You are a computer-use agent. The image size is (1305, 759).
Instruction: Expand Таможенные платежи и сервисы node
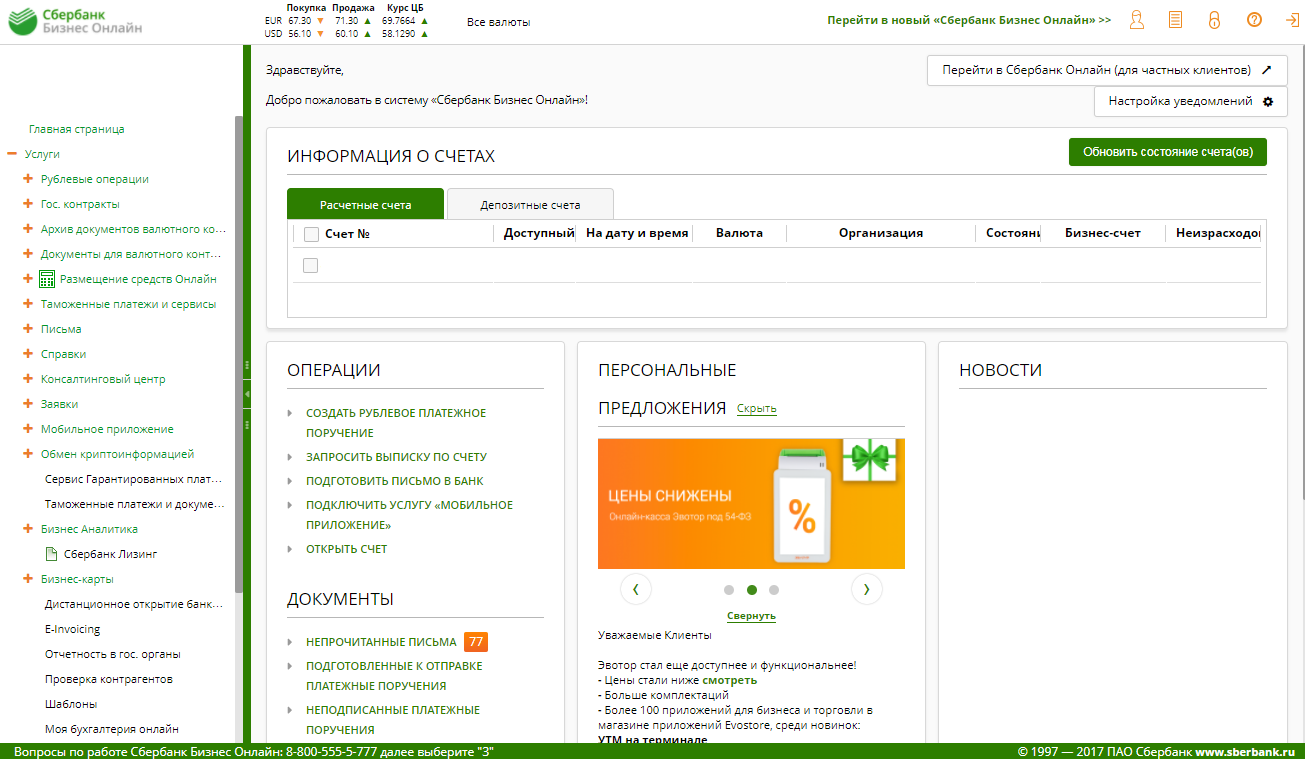(x=28, y=304)
